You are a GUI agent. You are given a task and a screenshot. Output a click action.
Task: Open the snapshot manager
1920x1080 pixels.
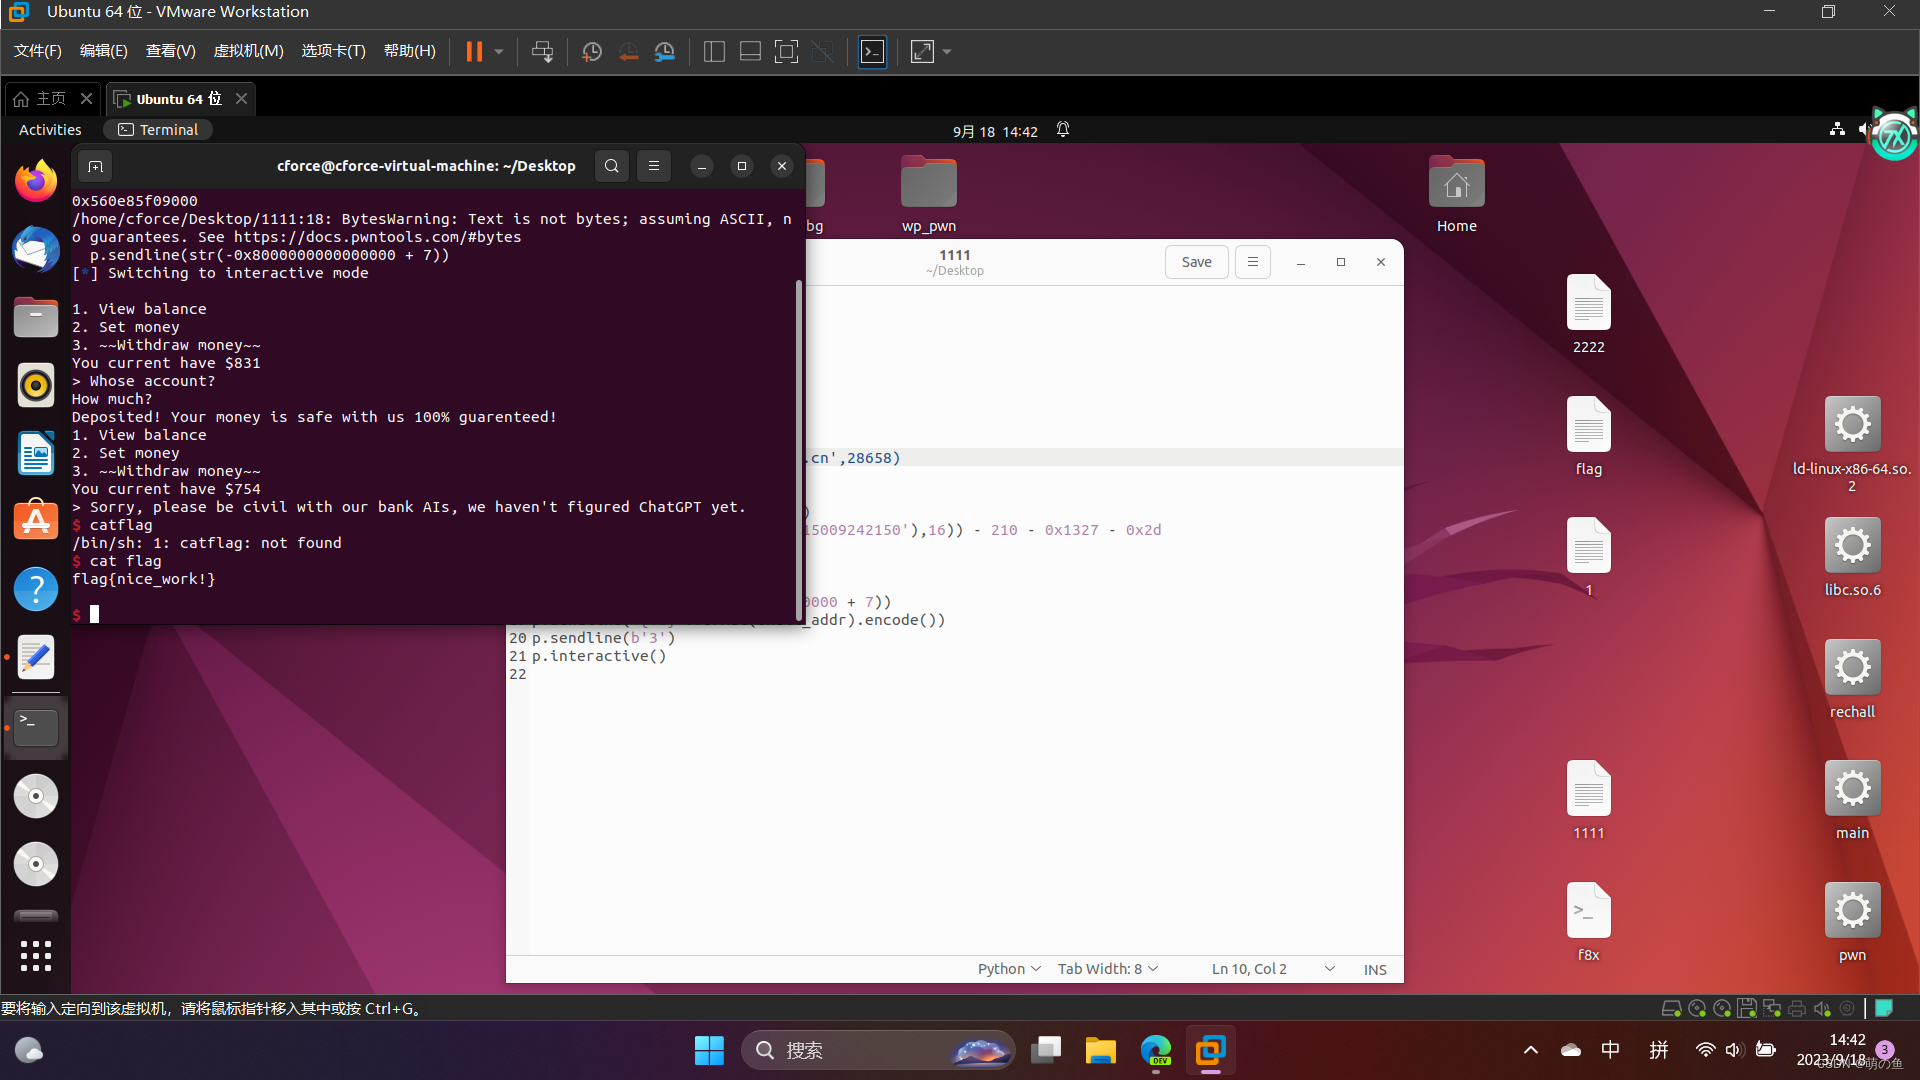tap(664, 51)
